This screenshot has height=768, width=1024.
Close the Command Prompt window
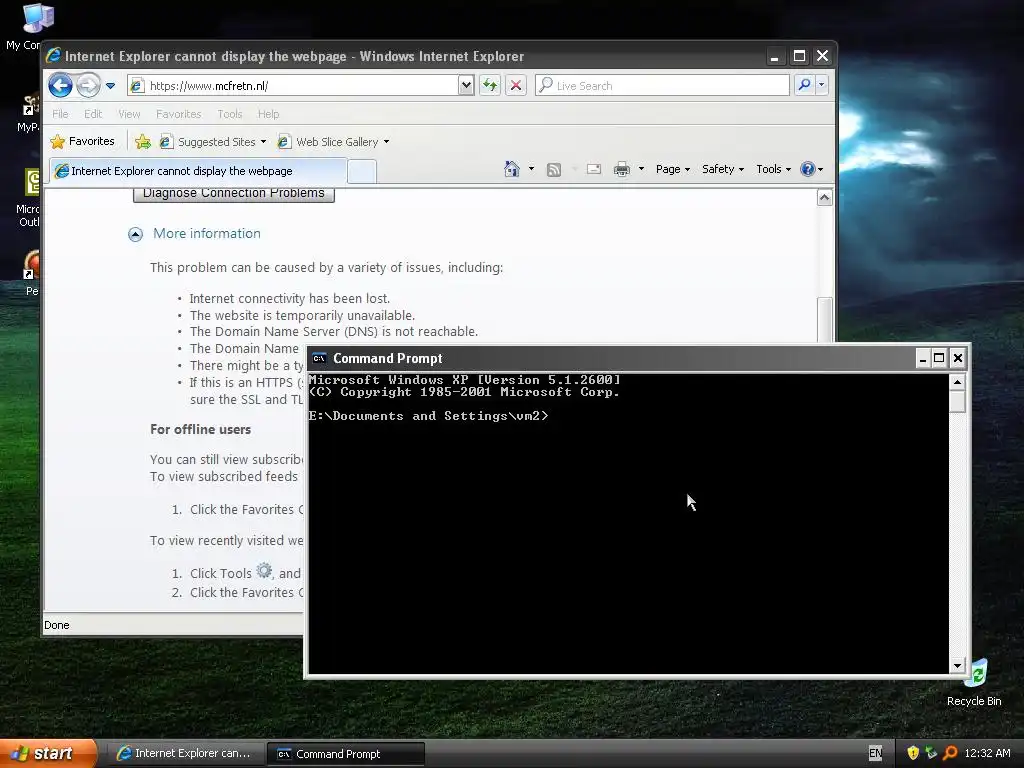click(x=957, y=358)
